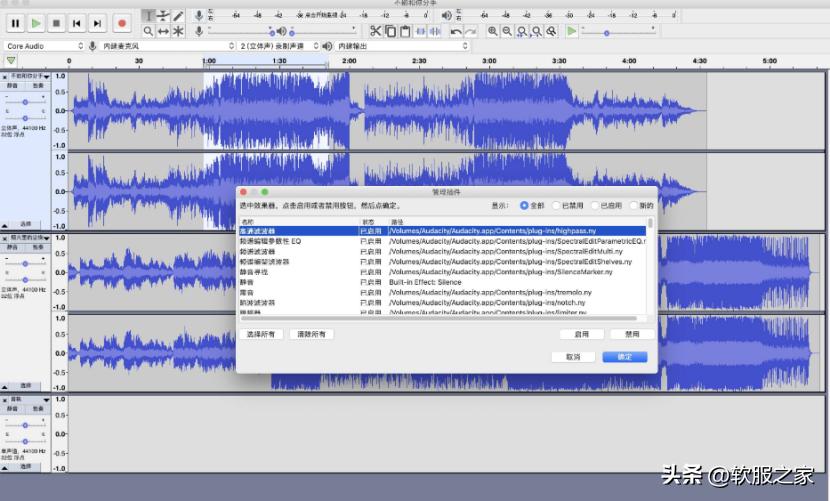The width and height of the screenshot is (830, 501).
Task: Click the 确定 (OK) button
Action: coord(624,356)
